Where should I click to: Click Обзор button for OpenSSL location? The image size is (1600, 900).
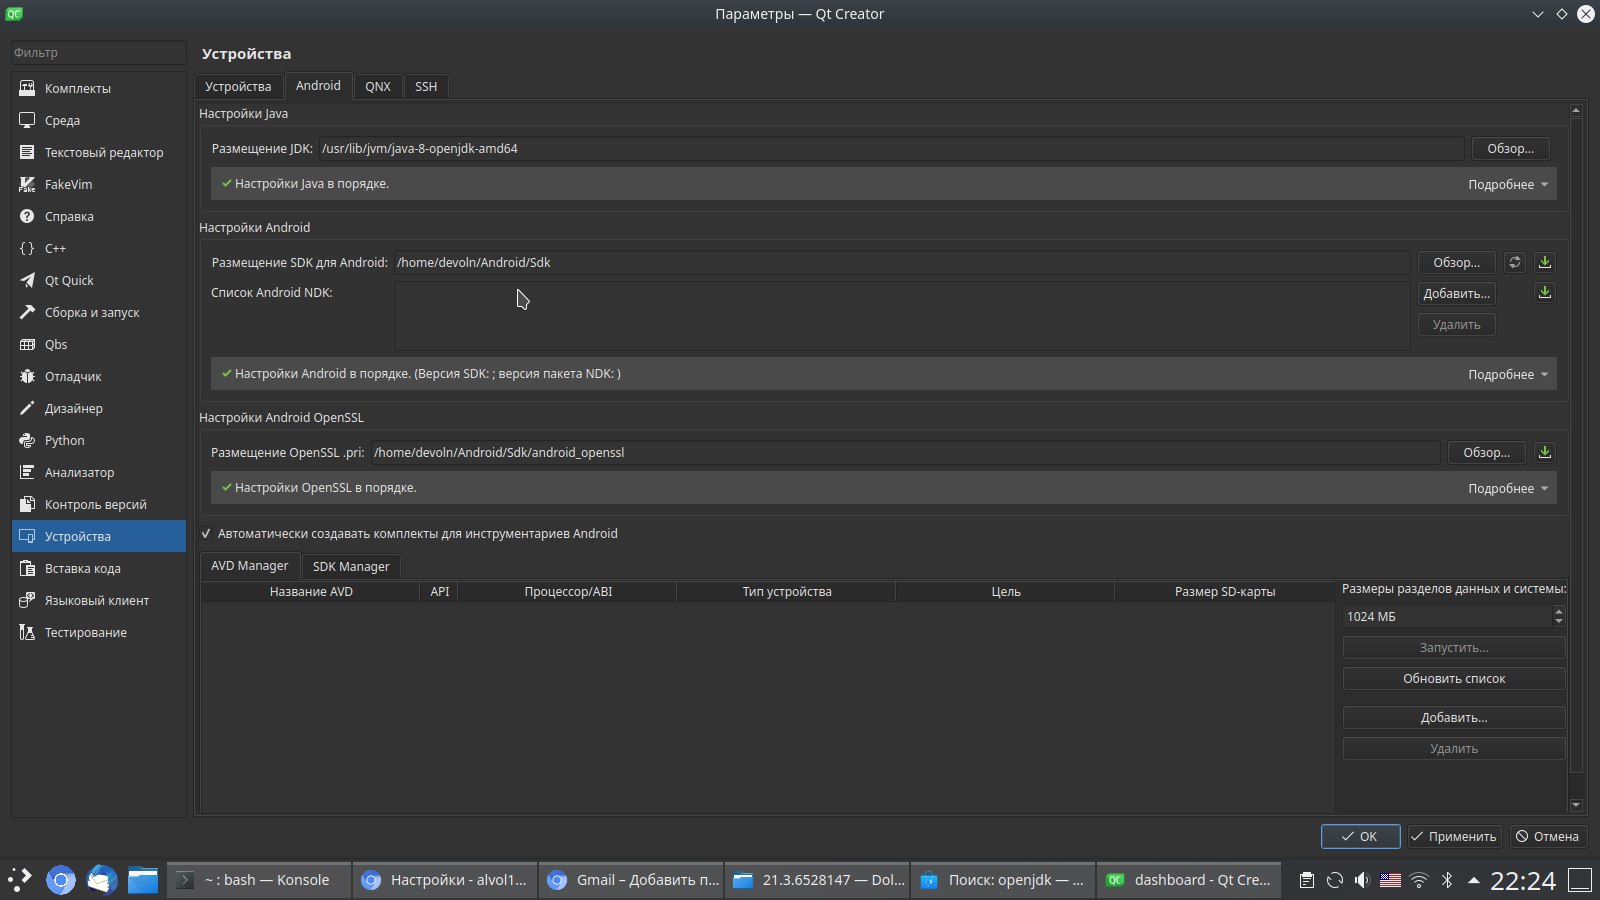click(x=1486, y=452)
